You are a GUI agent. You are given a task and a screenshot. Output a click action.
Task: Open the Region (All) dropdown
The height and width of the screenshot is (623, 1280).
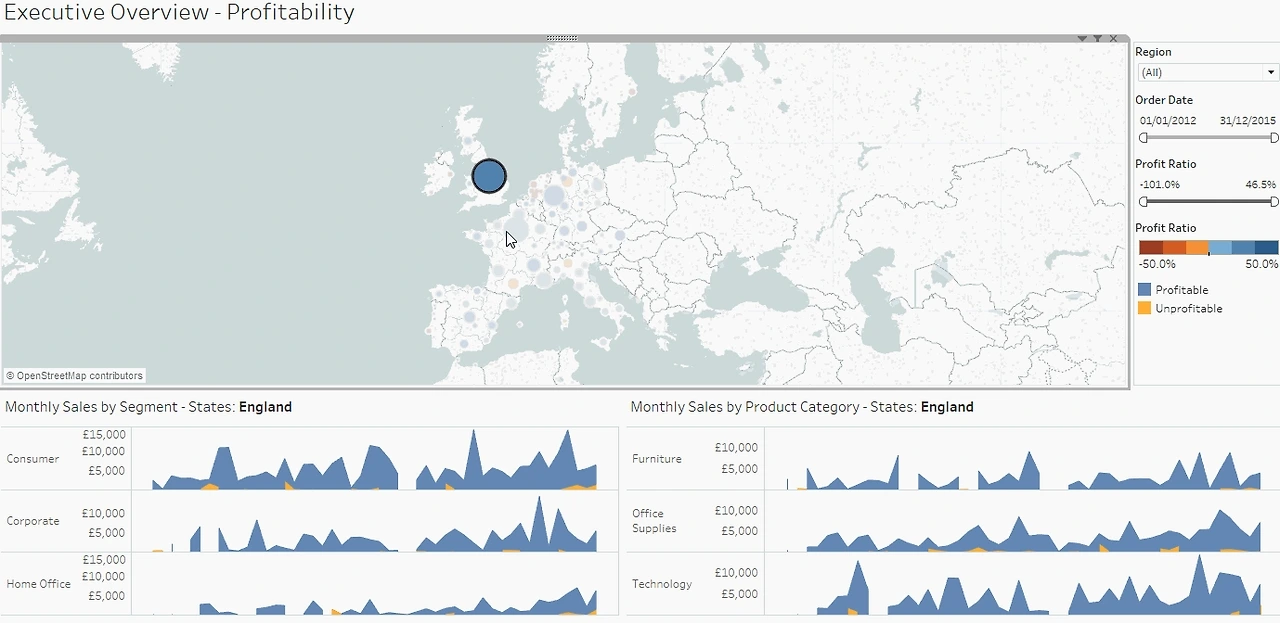point(1208,72)
